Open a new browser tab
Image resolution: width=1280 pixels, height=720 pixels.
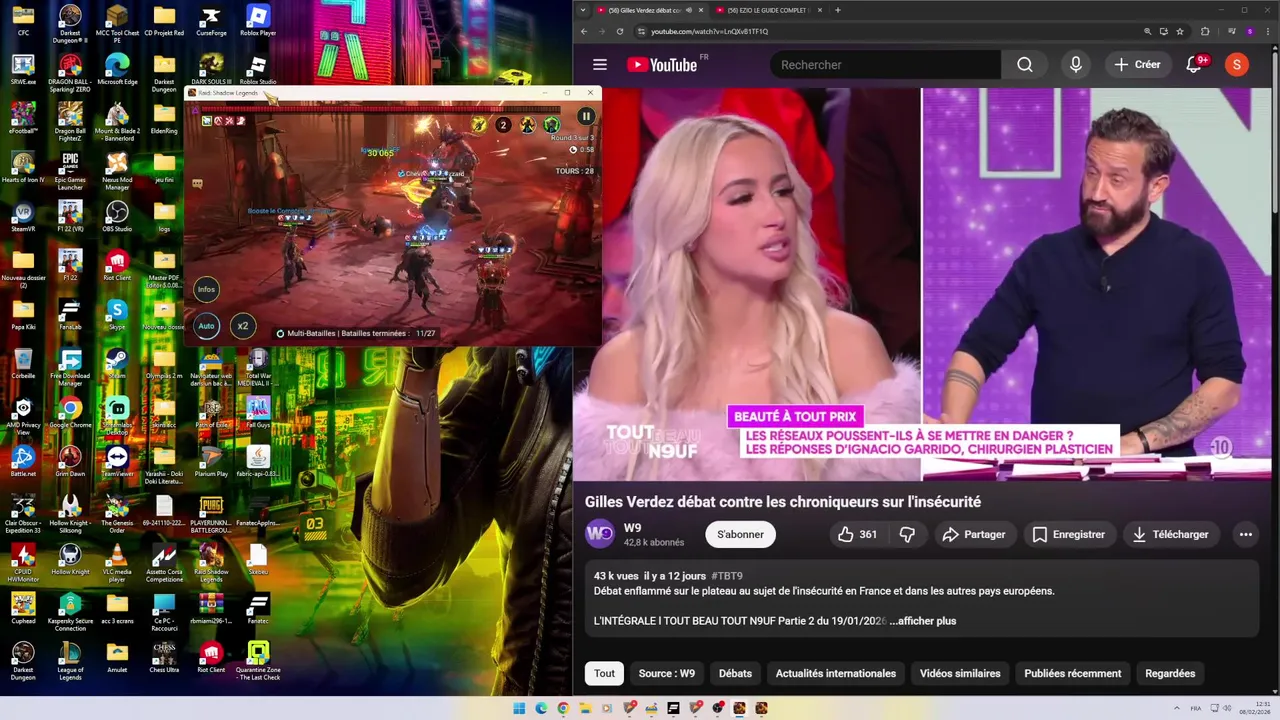pyautogui.click(x=838, y=10)
